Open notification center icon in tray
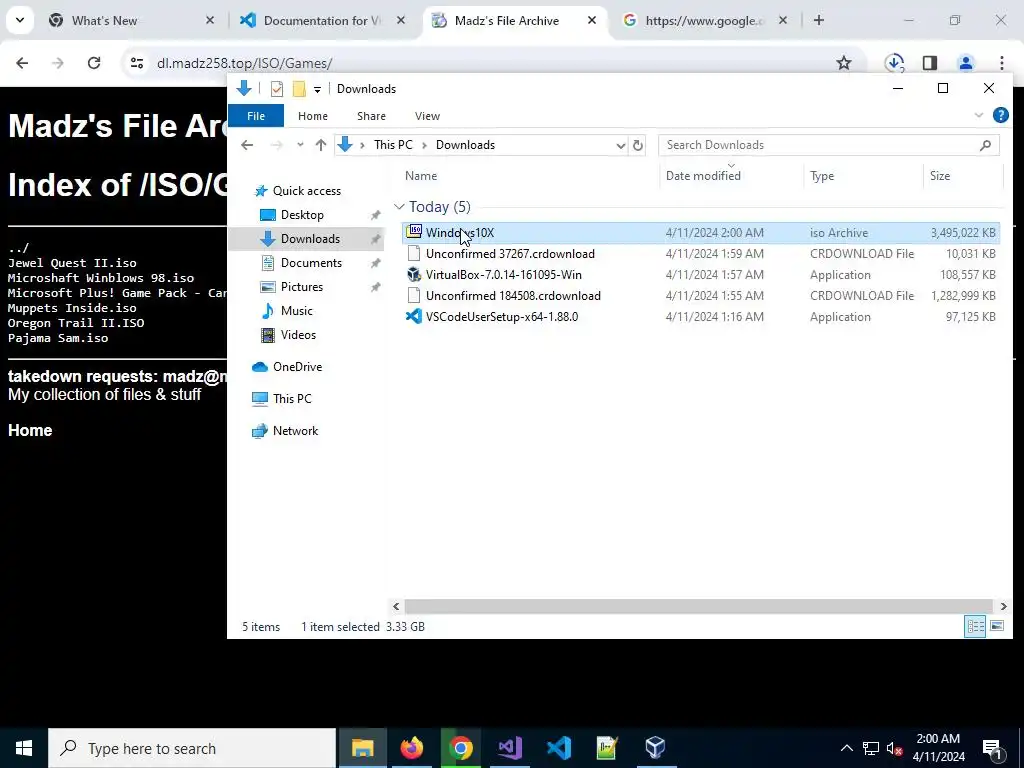Image resolution: width=1024 pixels, height=768 pixels. coord(993,748)
